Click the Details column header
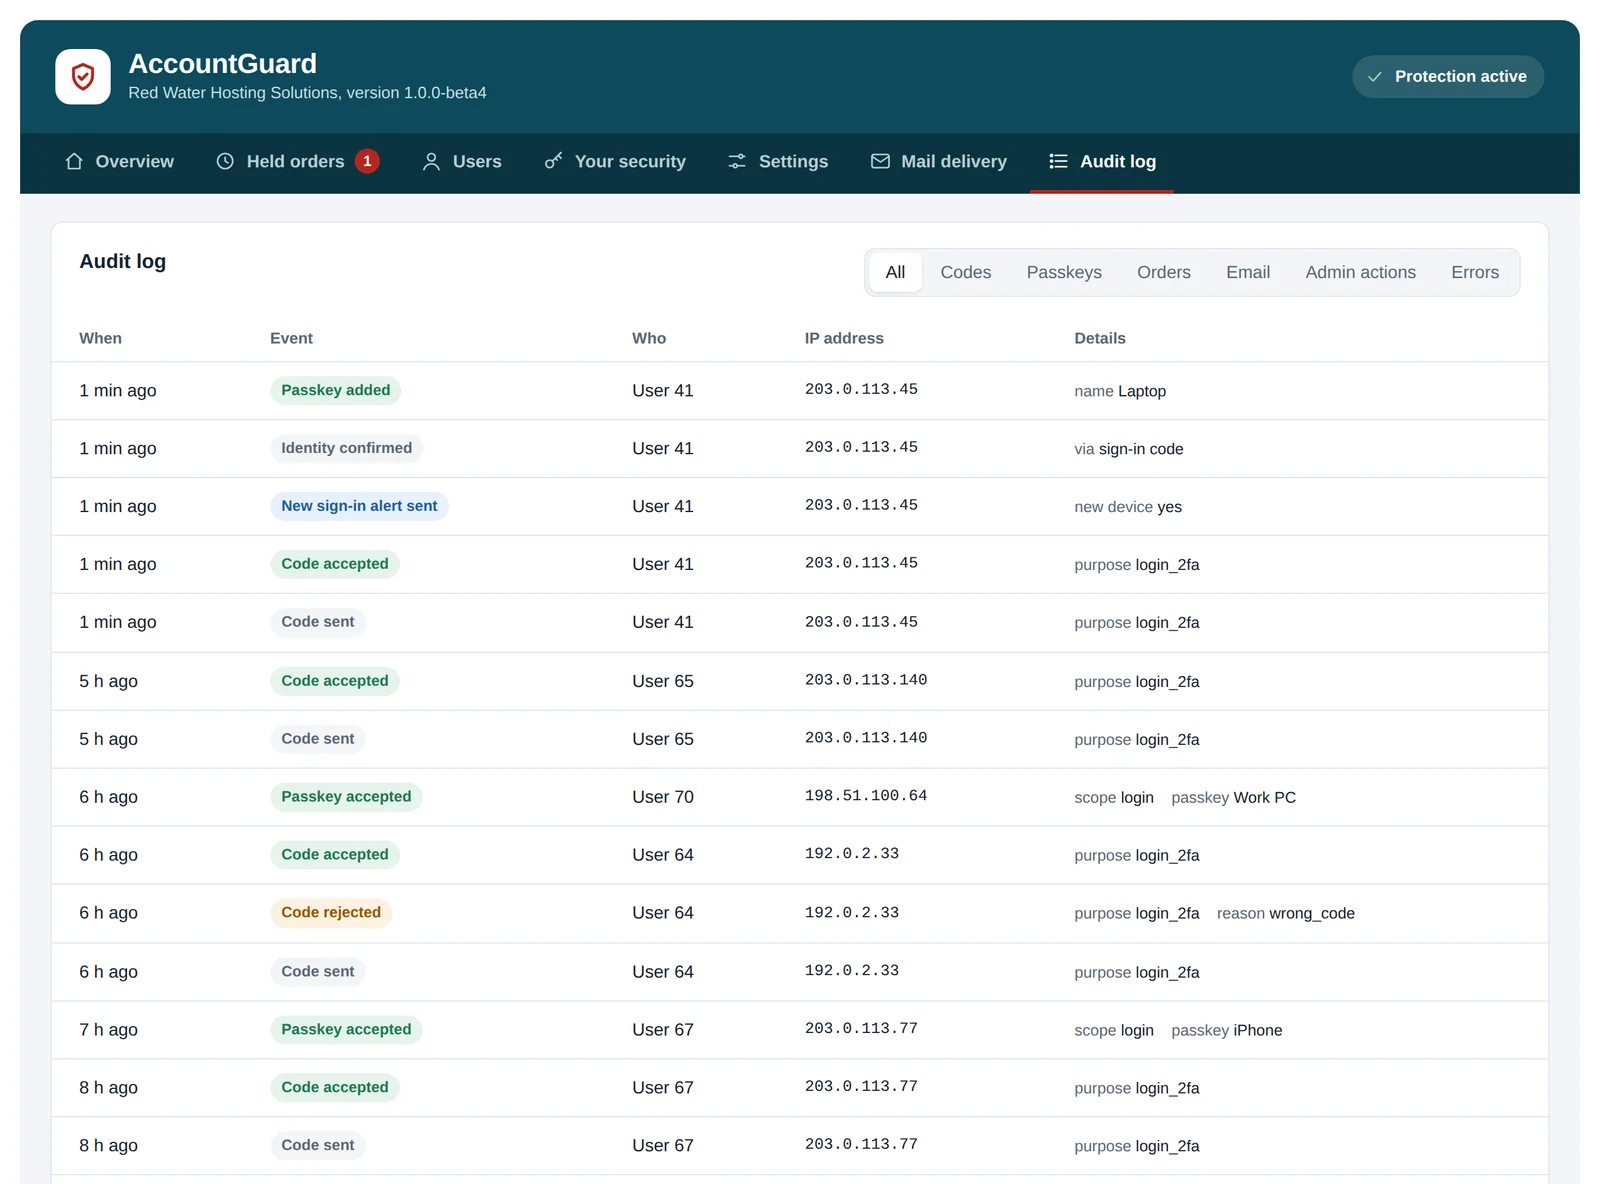The width and height of the screenshot is (1600, 1184). point(1100,338)
